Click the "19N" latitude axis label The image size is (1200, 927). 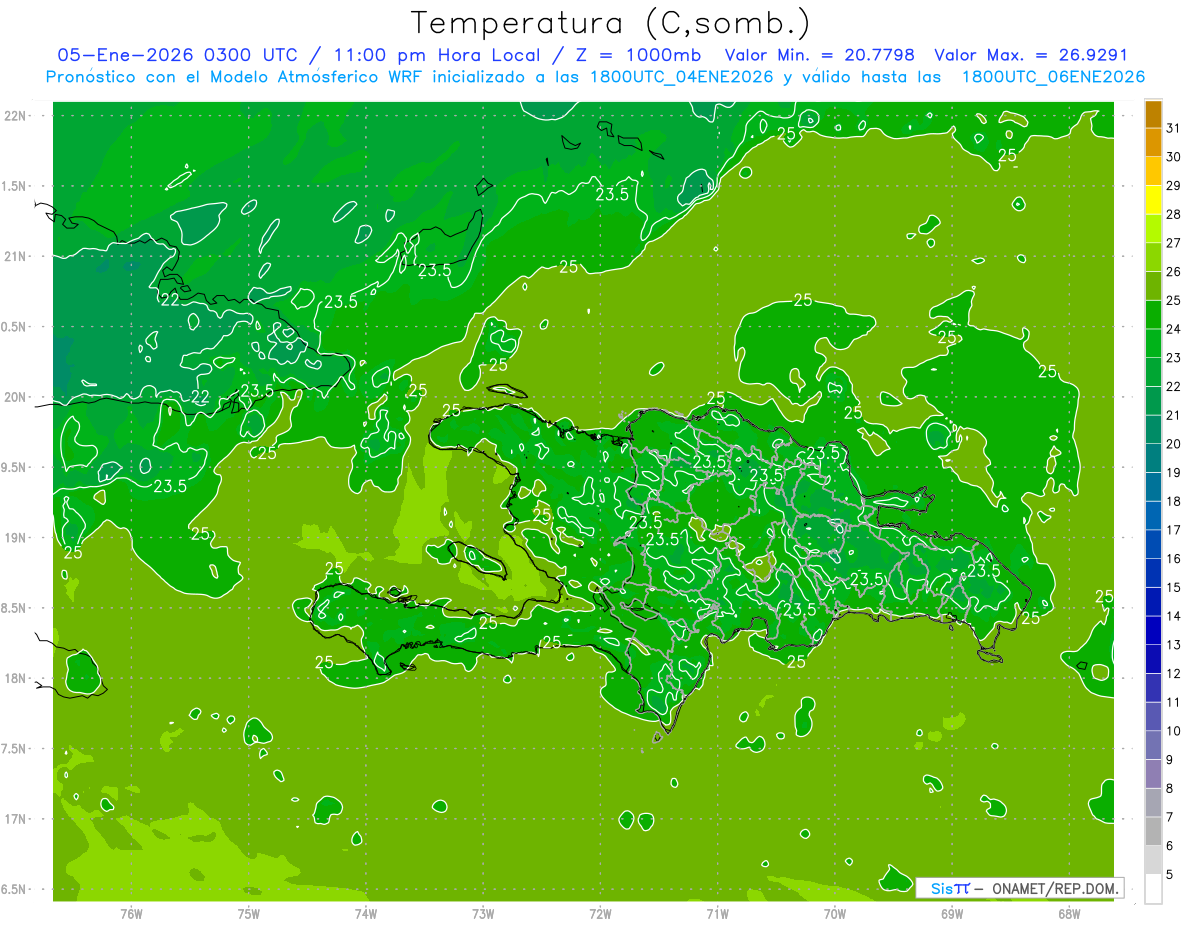[x=15, y=538]
